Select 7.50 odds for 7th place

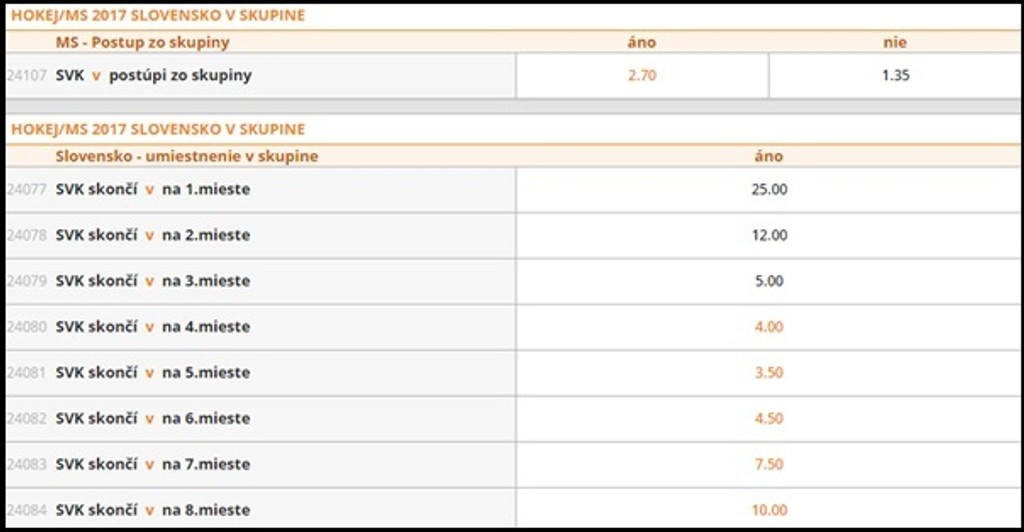click(x=768, y=465)
